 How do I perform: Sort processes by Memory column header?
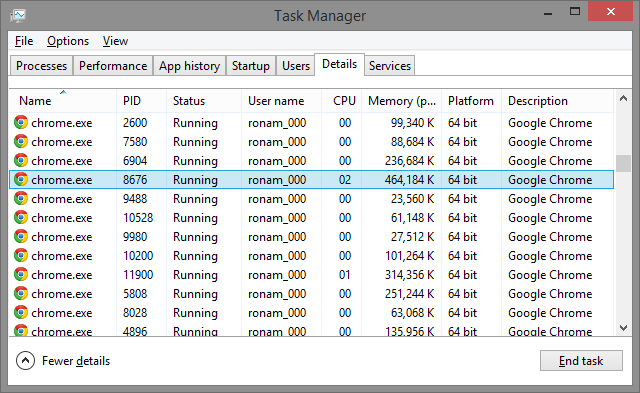[x=402, y=101]
